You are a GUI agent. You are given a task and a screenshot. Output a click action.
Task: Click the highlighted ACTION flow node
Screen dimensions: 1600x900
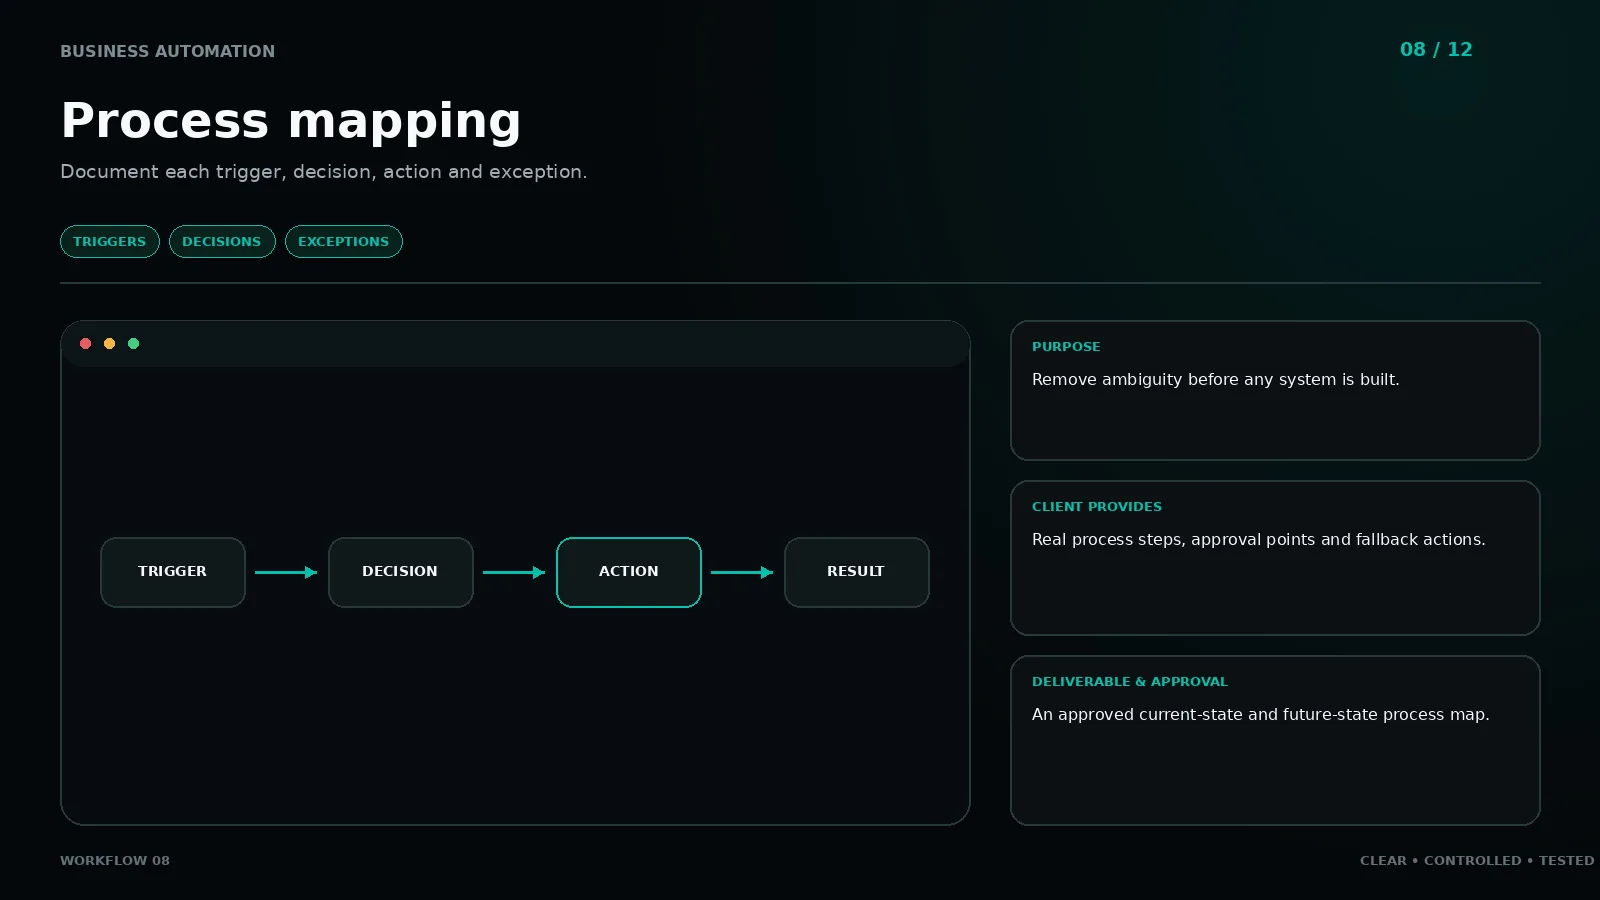(629, 572)
